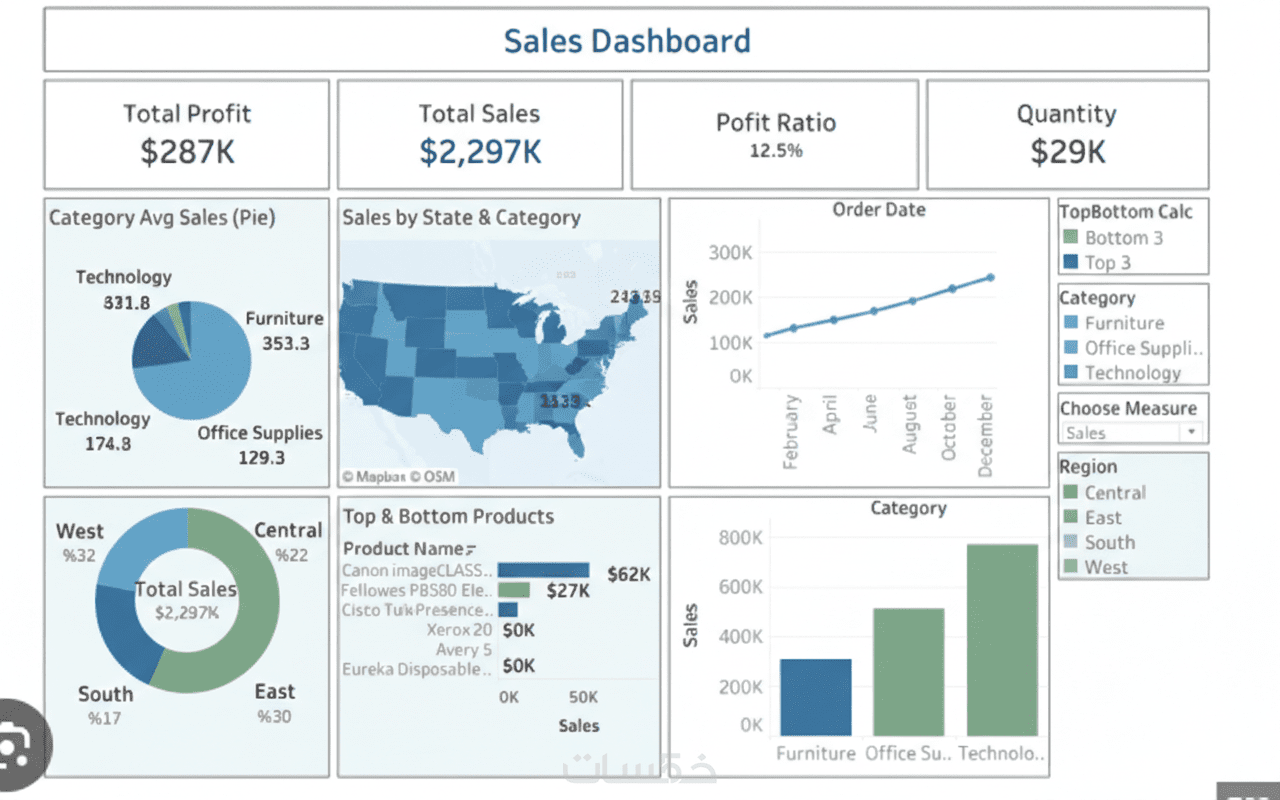Click the $27K bar label
Image resolution: width=1280 pixels, height=800 pixels.
coord(568,591)
